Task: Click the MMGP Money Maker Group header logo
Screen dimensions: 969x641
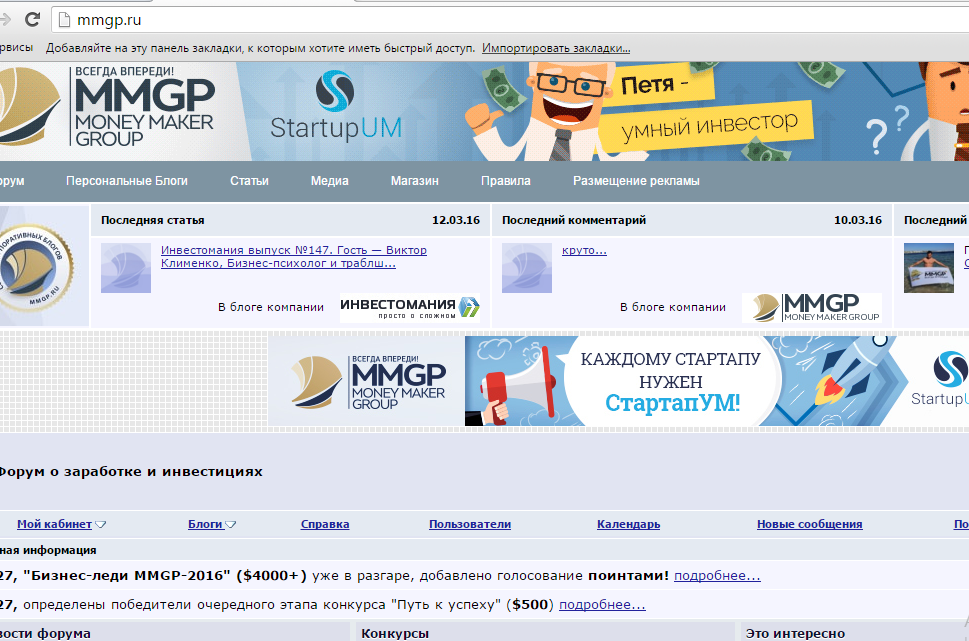Action: [108, 108]
